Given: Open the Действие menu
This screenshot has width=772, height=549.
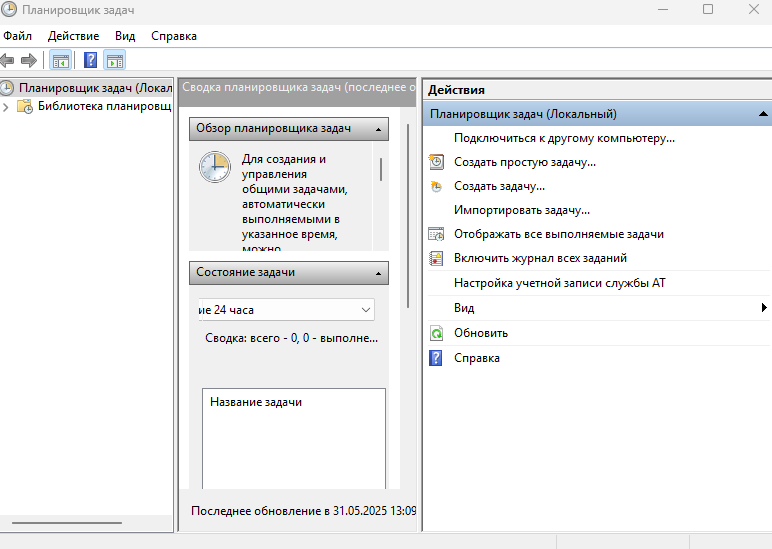Looking at the screenshot, I should point(73,36).
